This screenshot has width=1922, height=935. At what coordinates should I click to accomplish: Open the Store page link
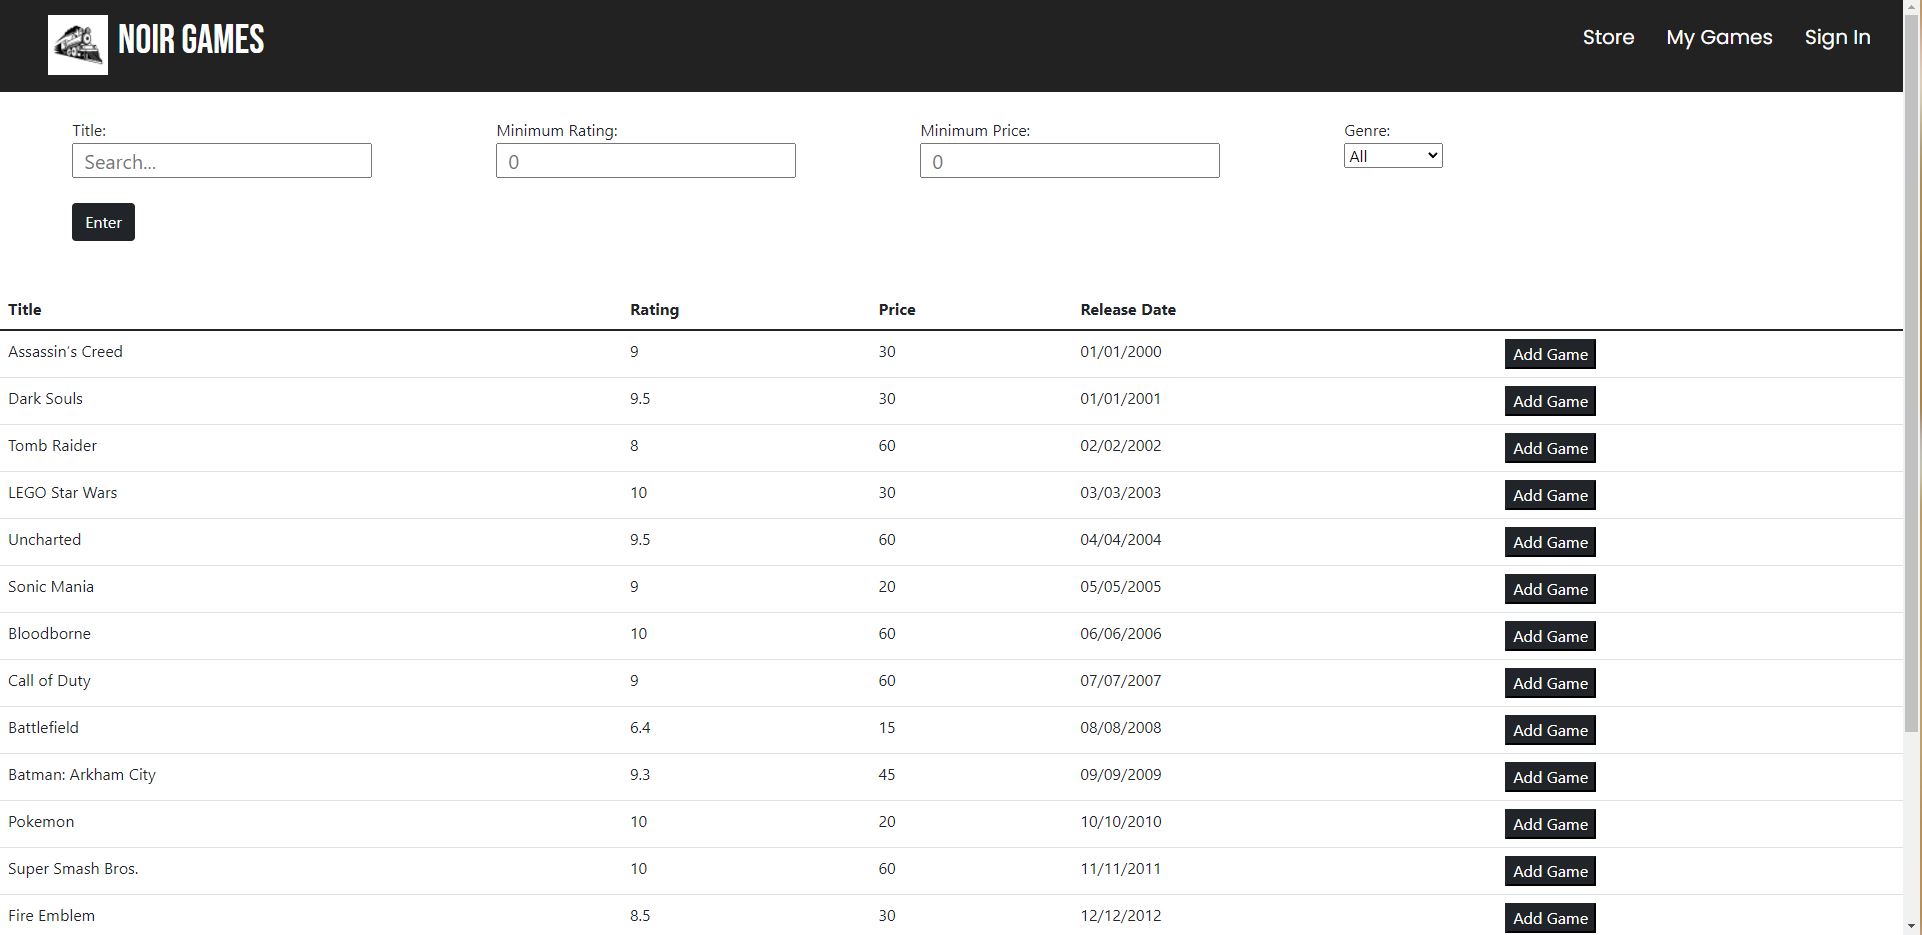1608,38
